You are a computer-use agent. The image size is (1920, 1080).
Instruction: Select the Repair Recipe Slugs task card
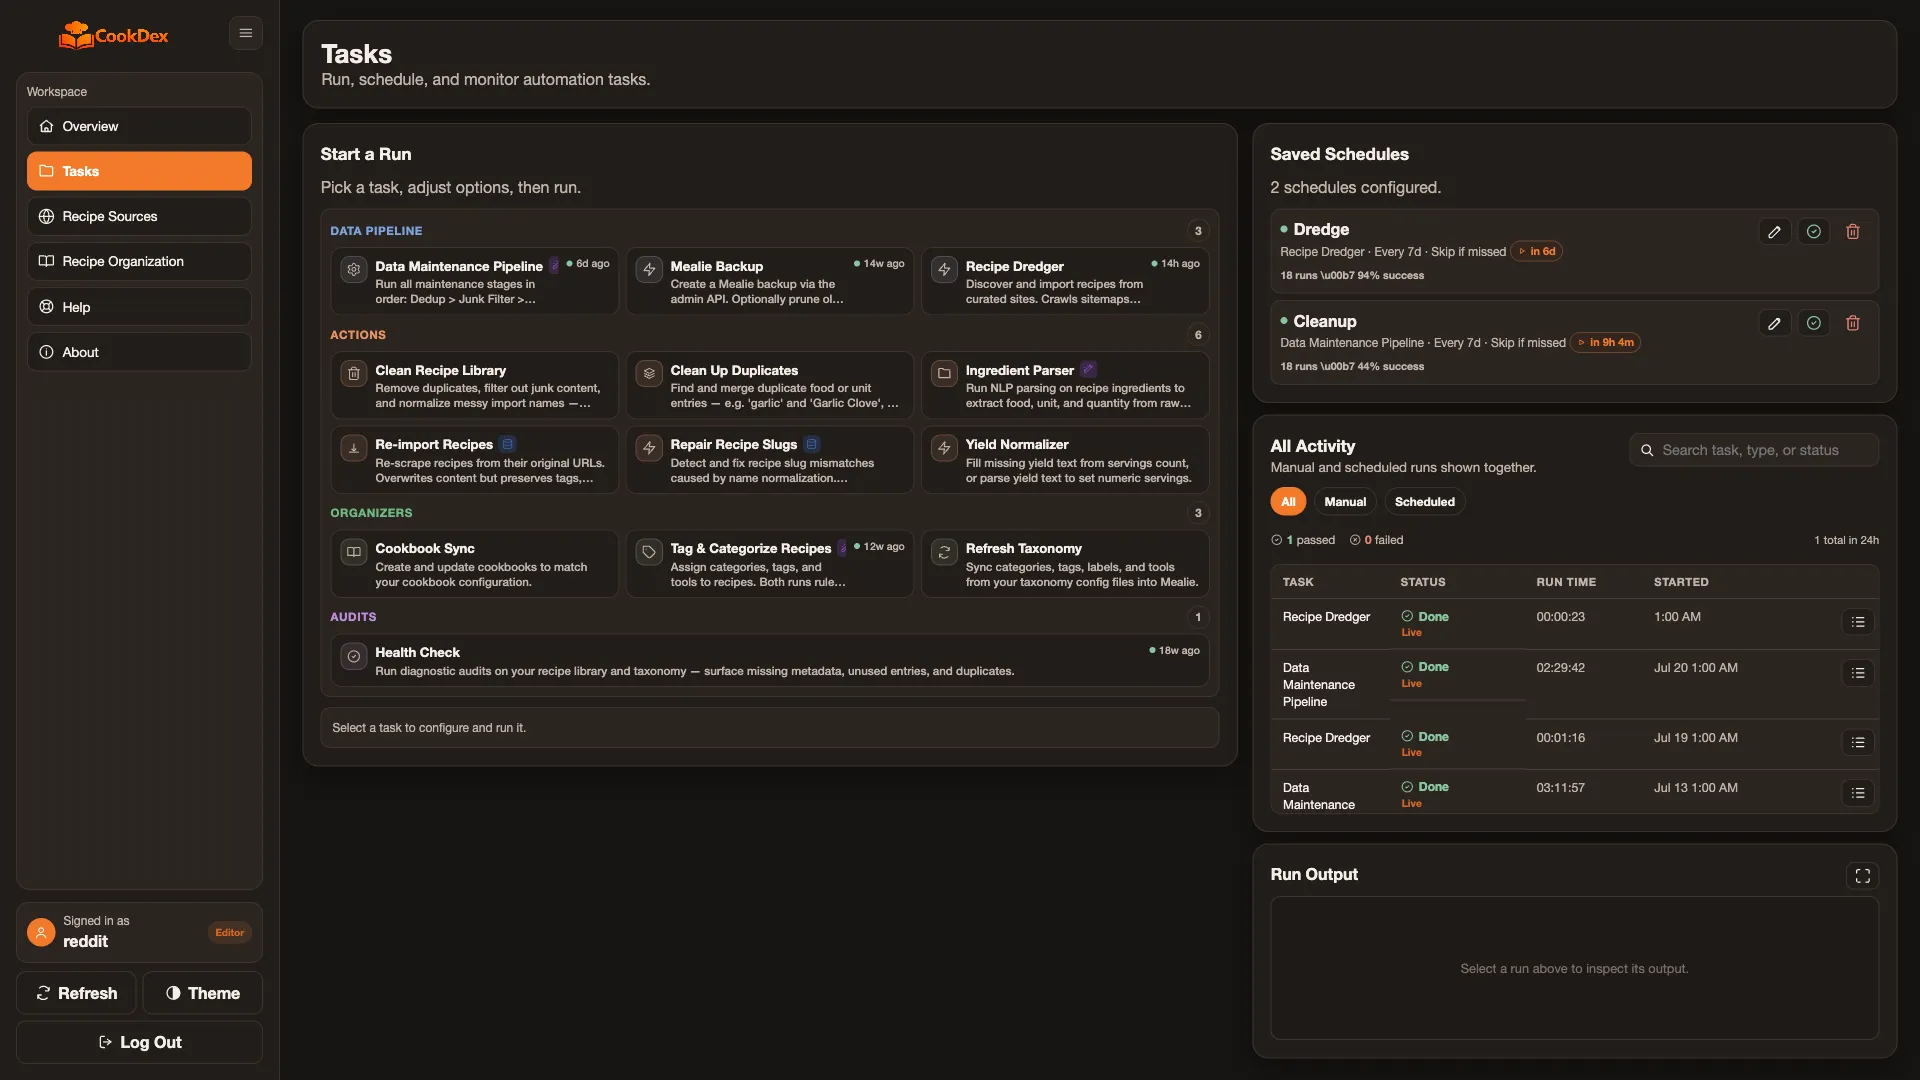[x=769, y=460]
